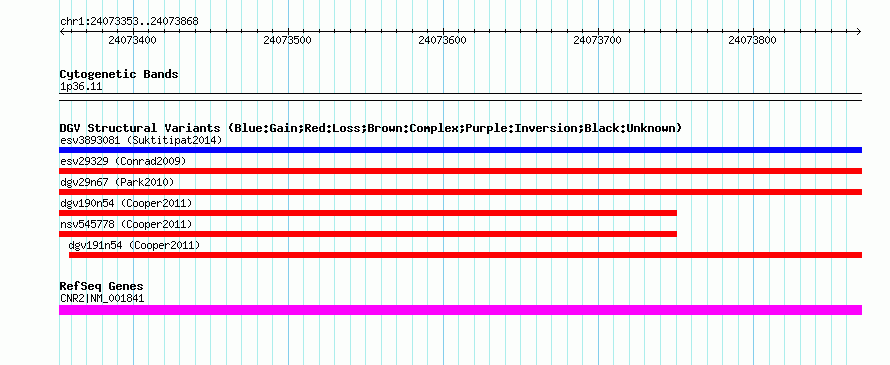890x365 pixels.
Task: Click ruler position 24073600
Action: click(x=443, y=40)
